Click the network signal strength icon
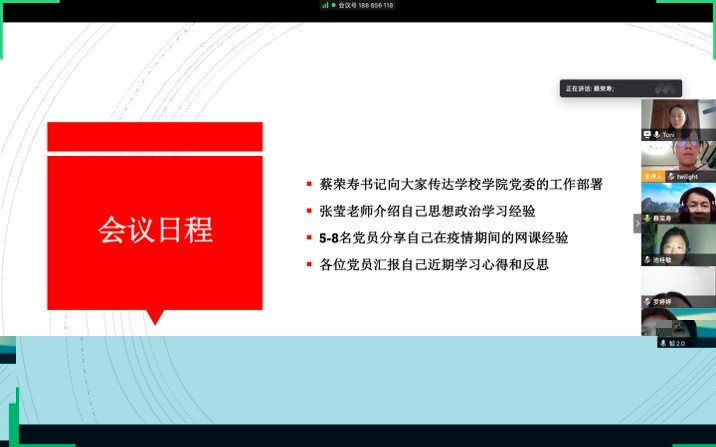This screenshot has width=716, height=447. coord(325,5)
